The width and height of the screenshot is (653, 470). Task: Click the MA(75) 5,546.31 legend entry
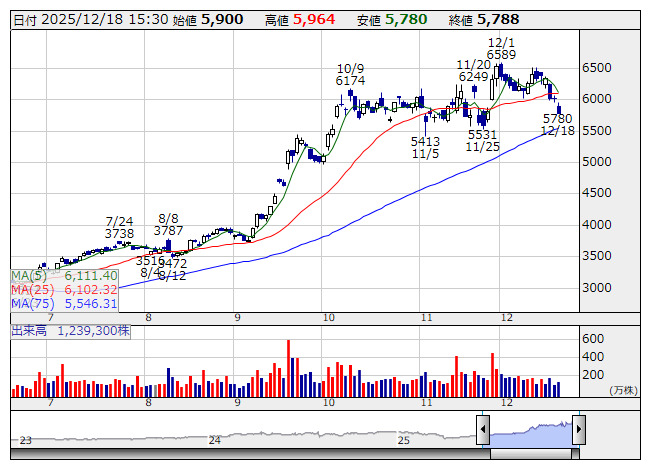click(64, 303)
